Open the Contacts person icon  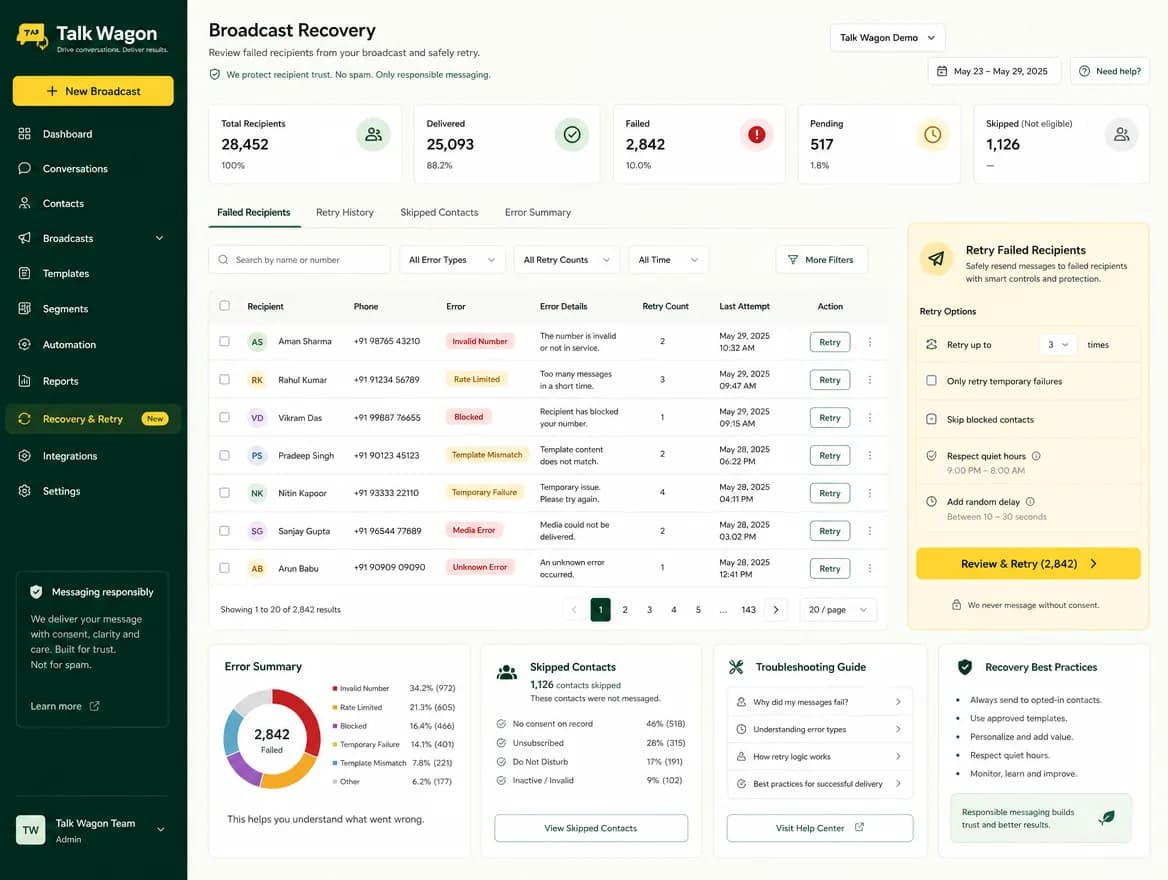point(25,203)
